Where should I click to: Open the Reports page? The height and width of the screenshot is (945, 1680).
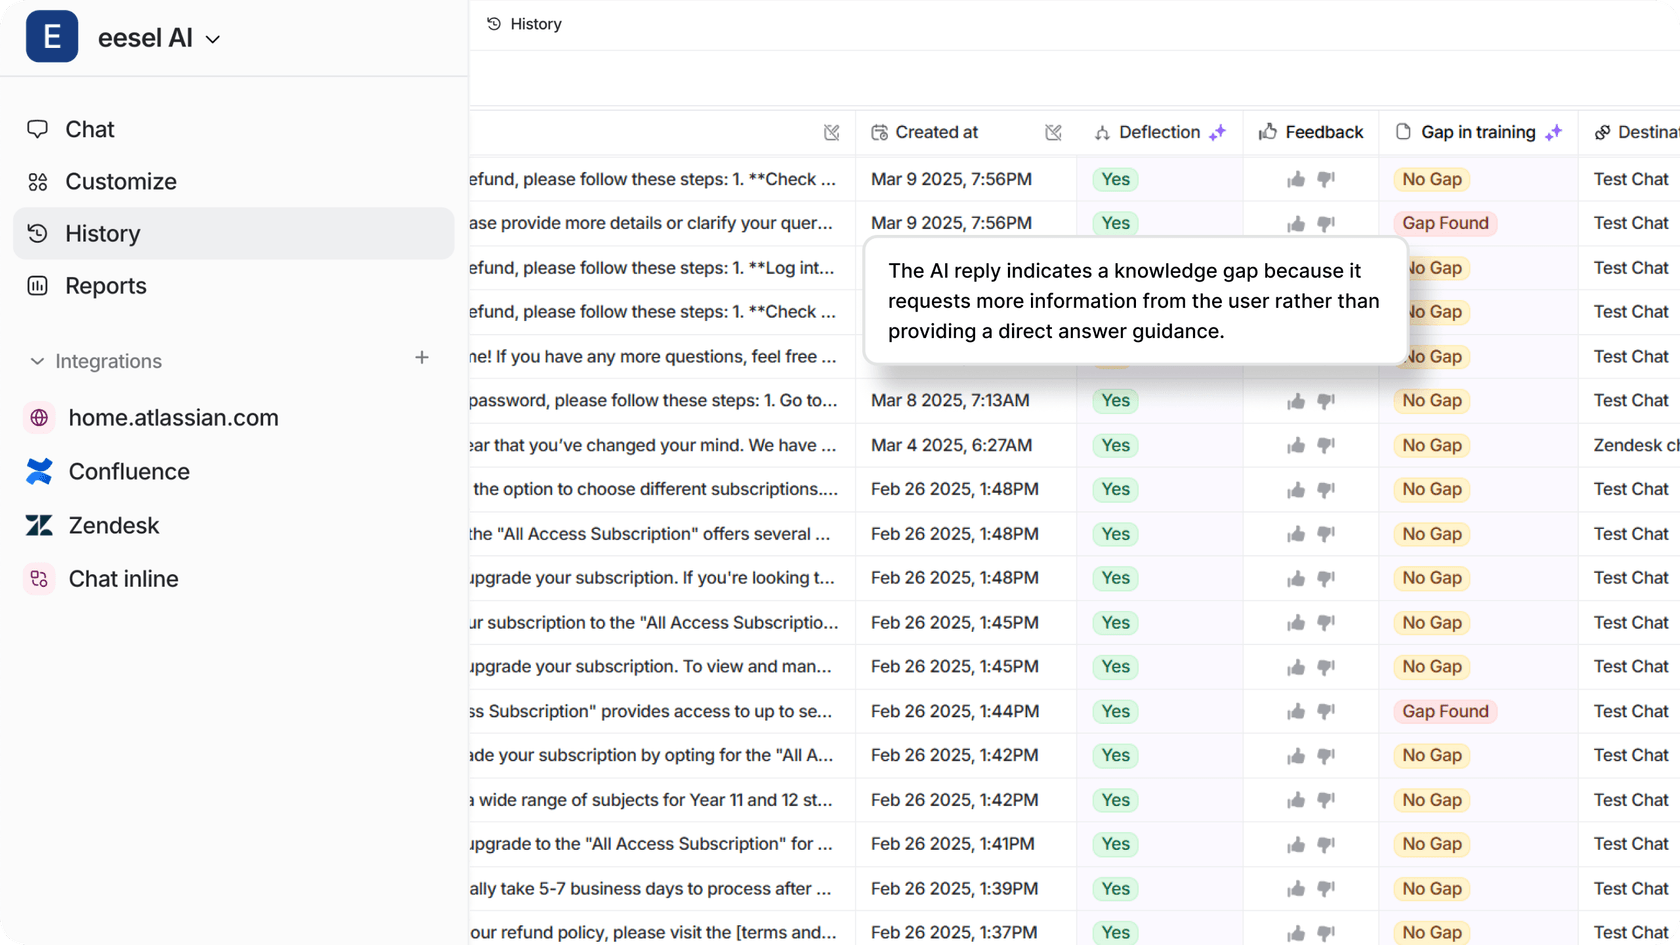click(105, 286)
